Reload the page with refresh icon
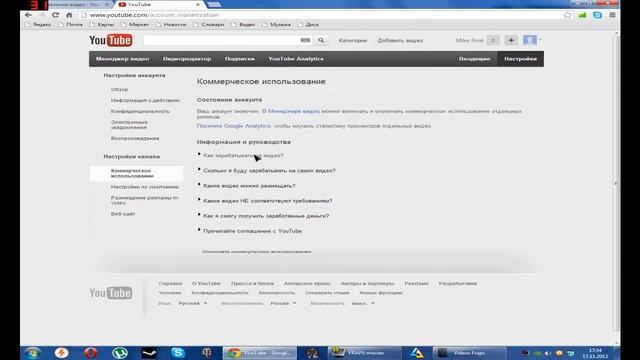The width and height of the screenshot is (640, 360). tap(56, 15)
